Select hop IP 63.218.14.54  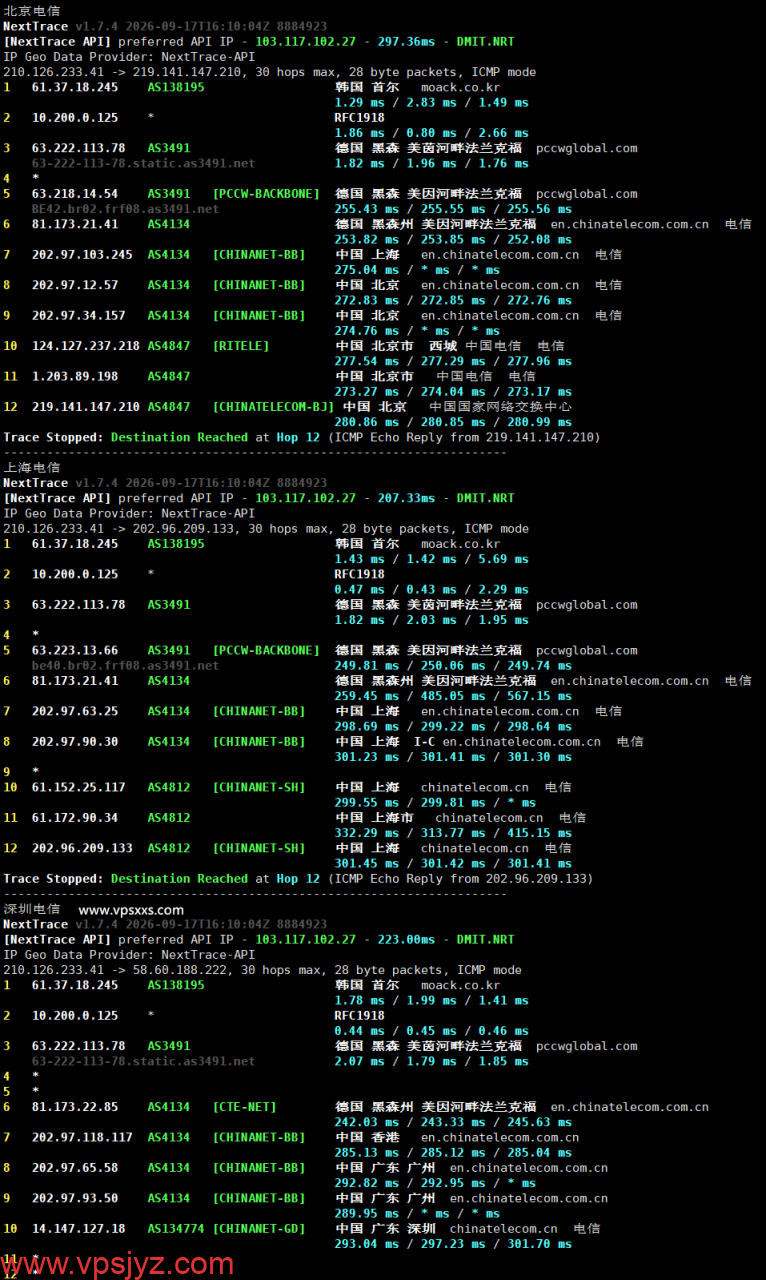pyautogui.click(x=75, y=193)
